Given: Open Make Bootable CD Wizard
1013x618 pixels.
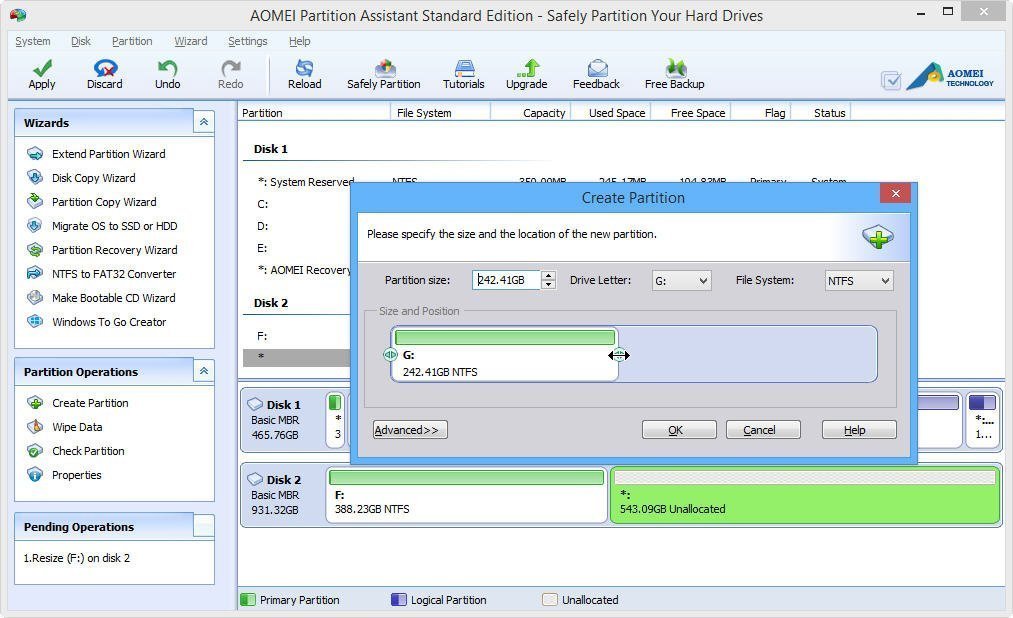Looking at the screenshot, I should [x=114, y=298].
